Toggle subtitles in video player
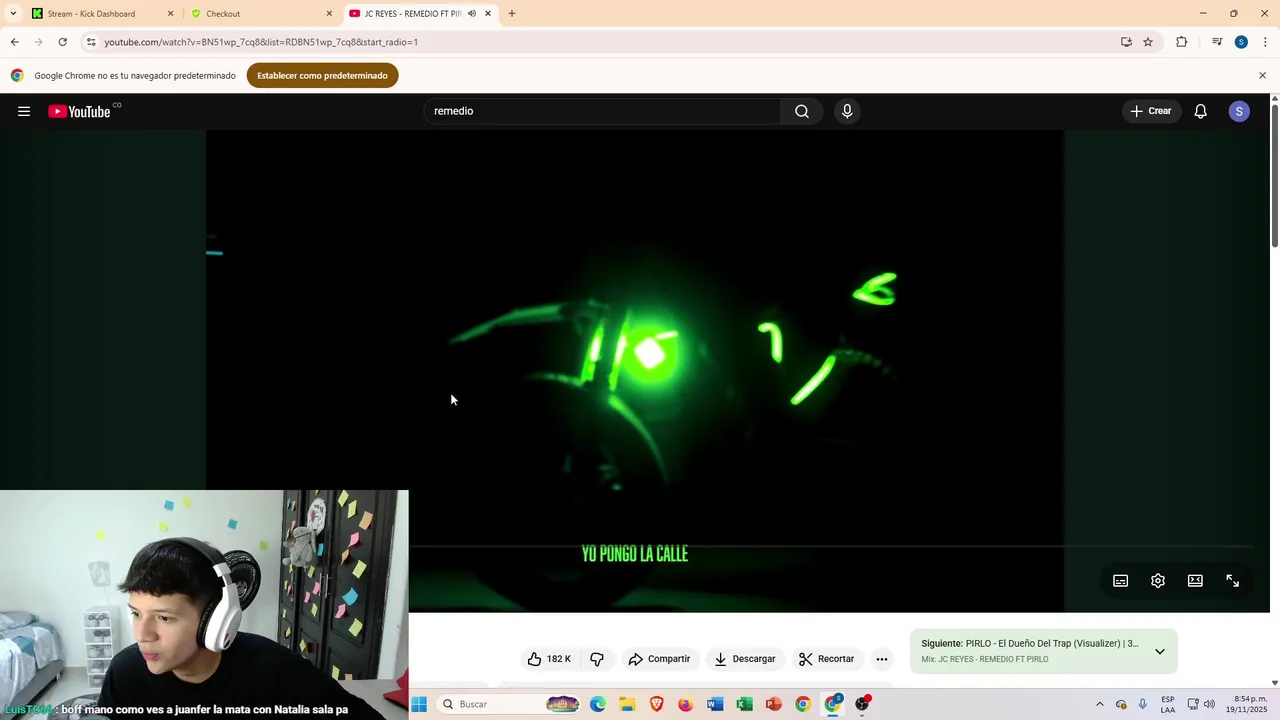The height and width of the screenshot is (720, 1280). coord(1121,581)
